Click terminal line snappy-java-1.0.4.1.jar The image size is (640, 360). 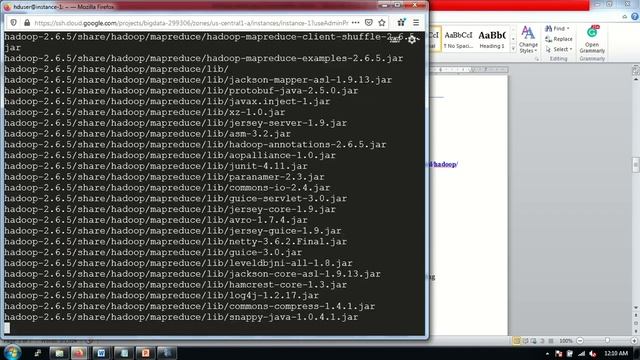point(181,317)
